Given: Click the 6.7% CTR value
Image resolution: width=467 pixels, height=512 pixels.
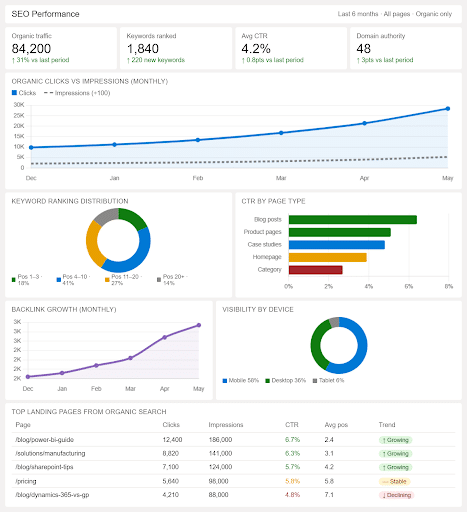Looking at the screenshot, I should (x=292, y=440).
